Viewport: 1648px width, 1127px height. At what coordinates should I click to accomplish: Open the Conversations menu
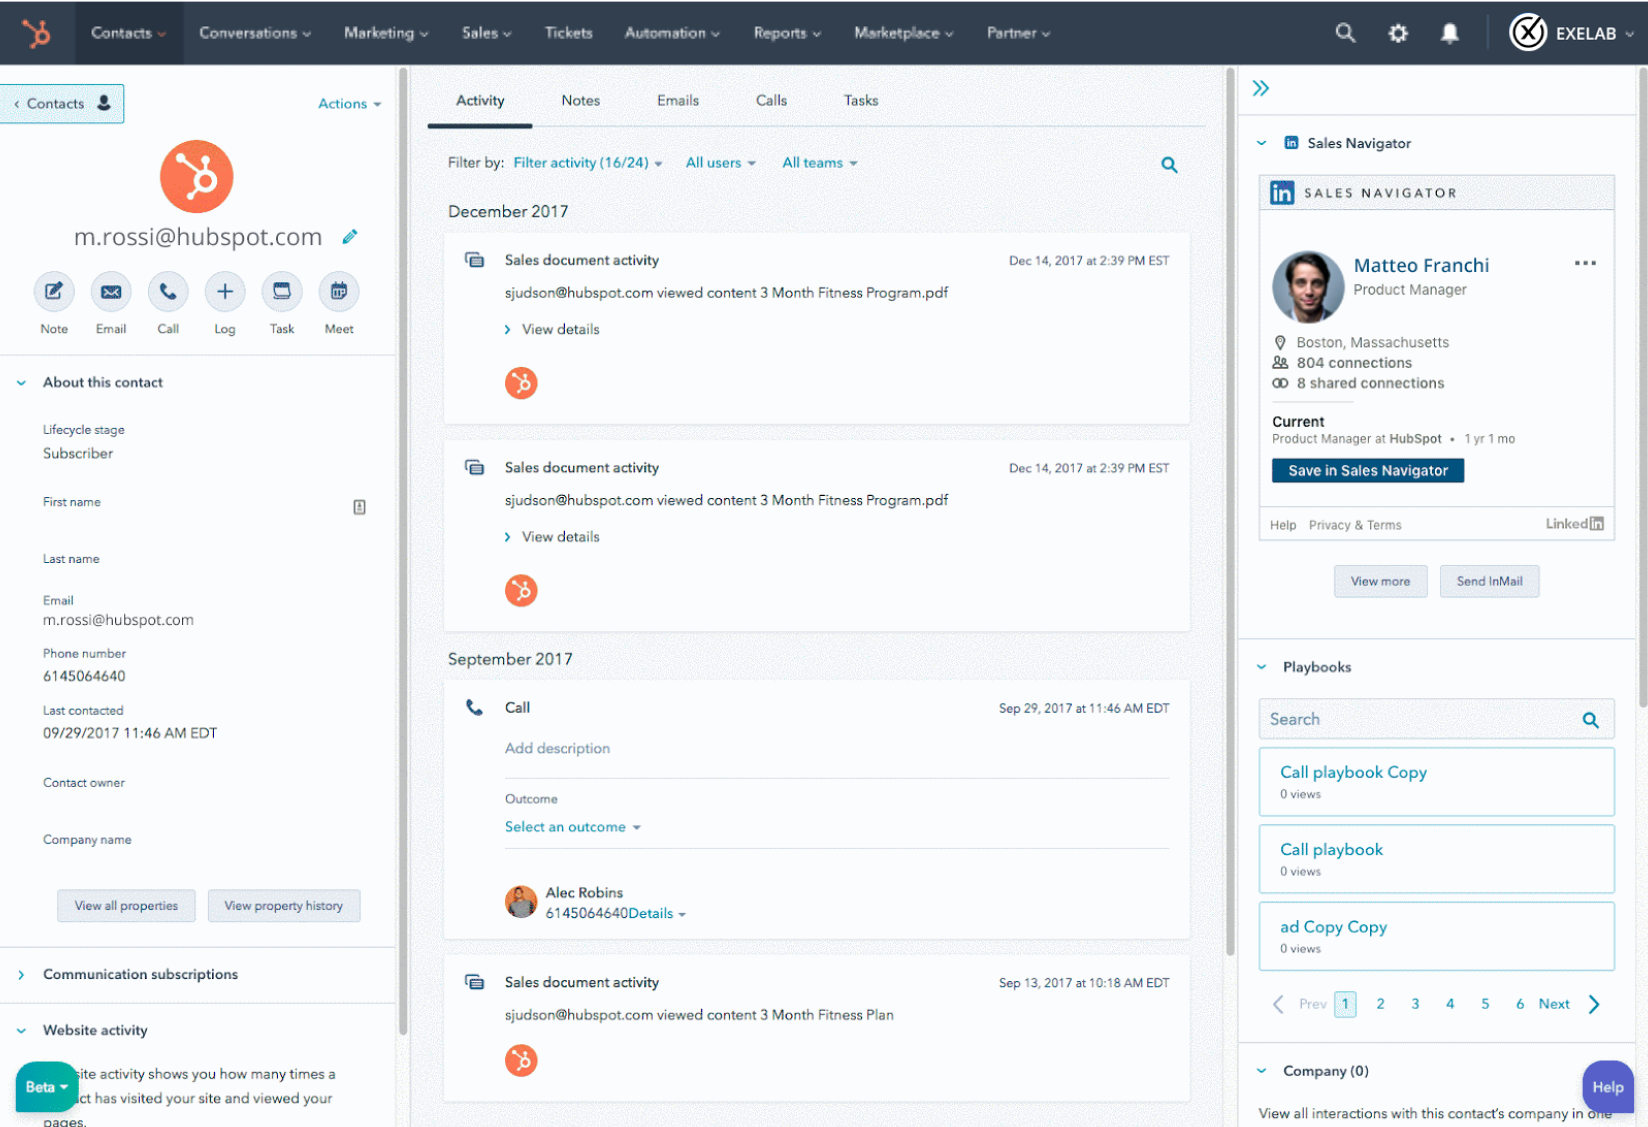[x=255, y=33]
